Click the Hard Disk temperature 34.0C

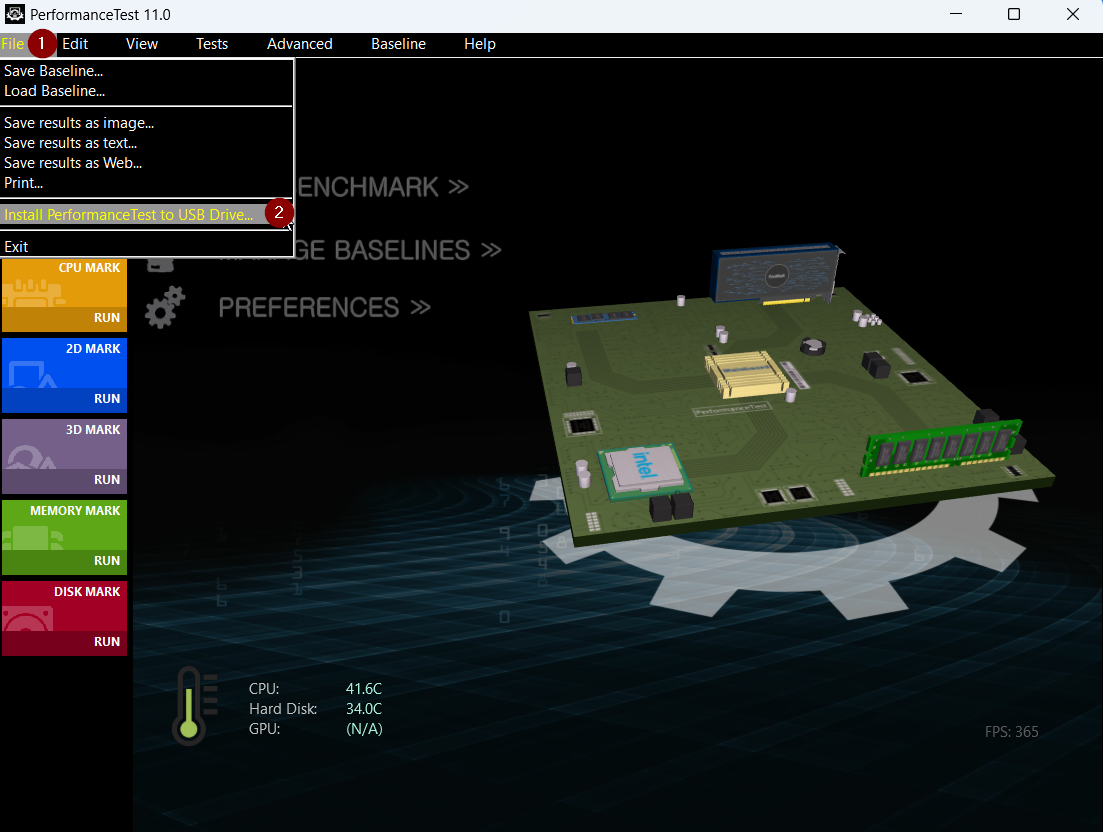point(364,709)
